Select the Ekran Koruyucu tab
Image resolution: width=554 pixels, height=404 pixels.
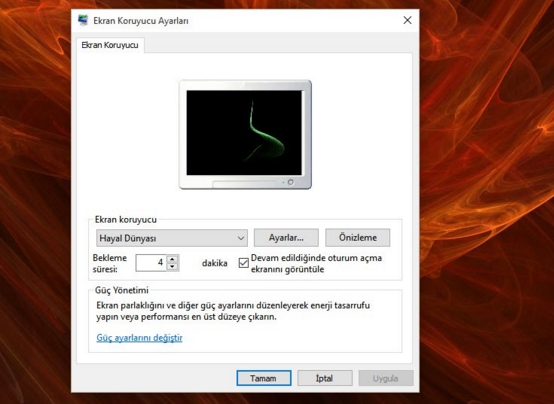pos(110,45)
